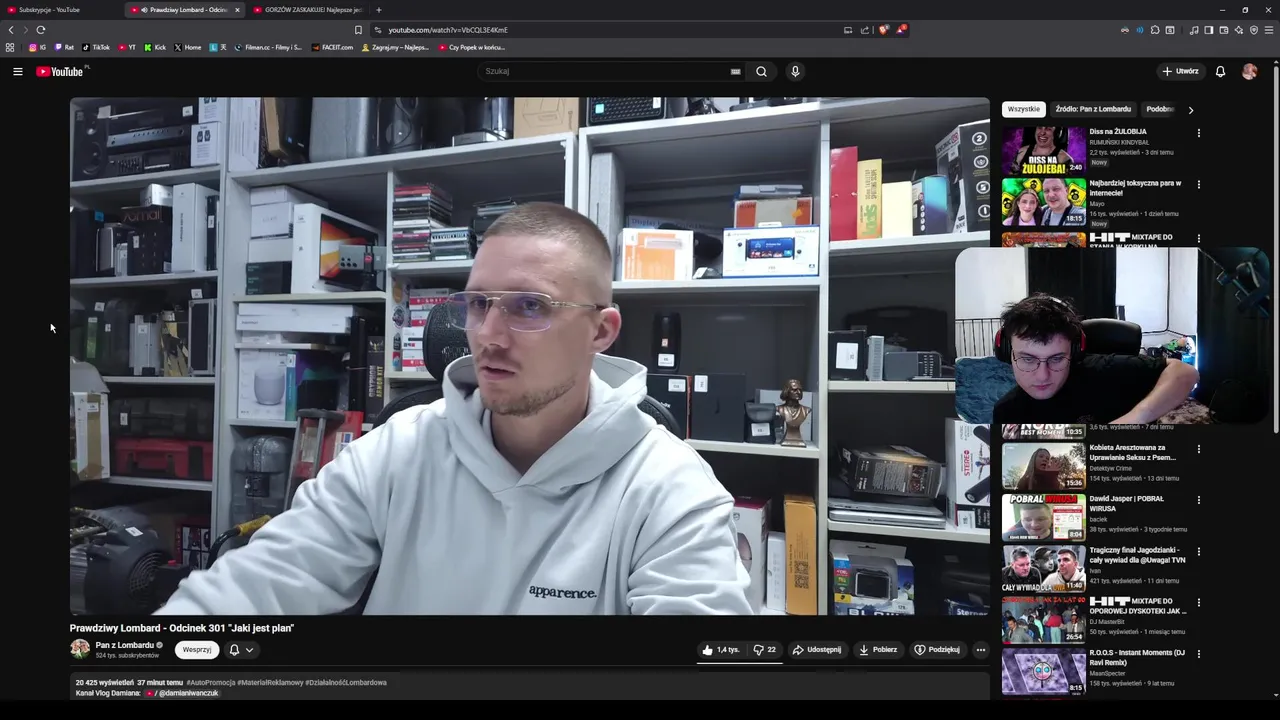The height and width of the screenshot is (720, 1280).
Task: Open Brave Rewards triangle icon
Action: [x=900, y=30]
